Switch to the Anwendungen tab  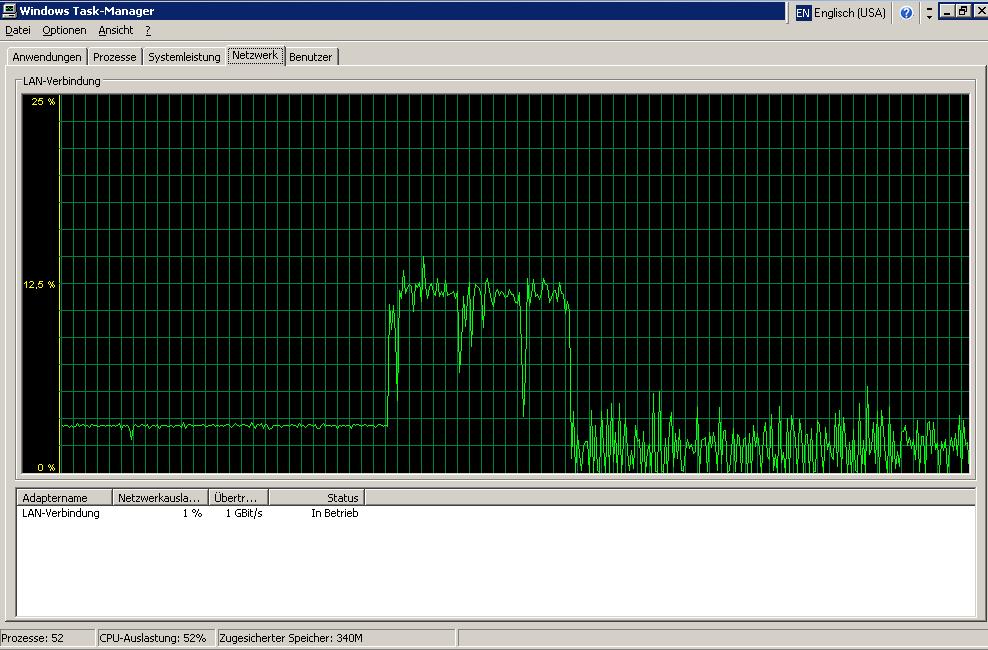pos(47,57)
